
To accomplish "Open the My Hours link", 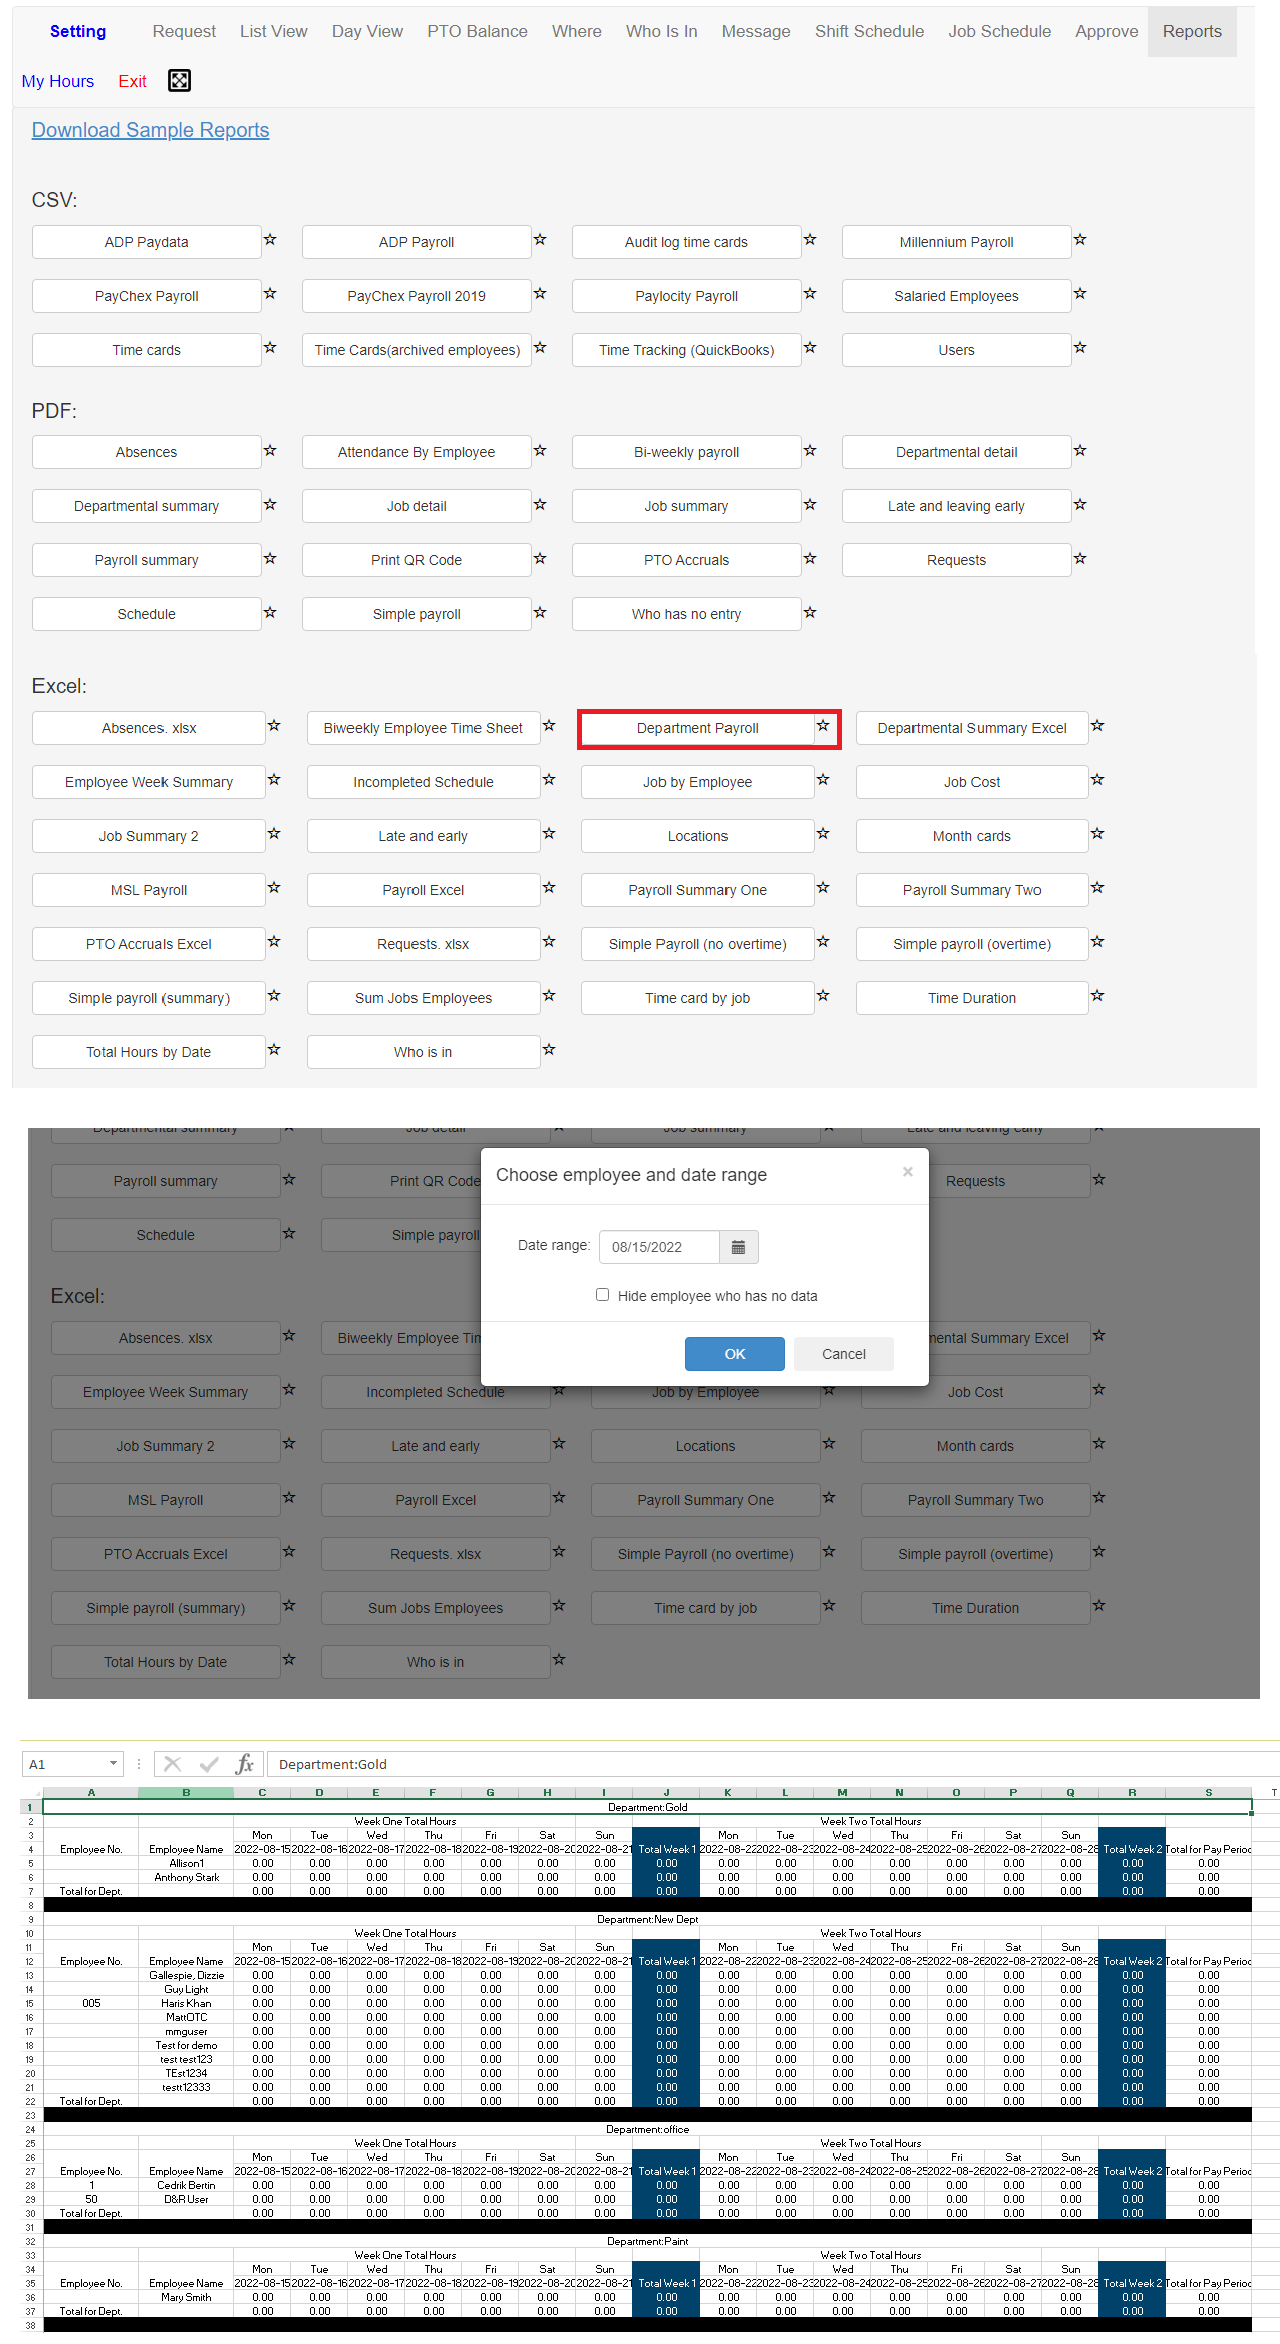I will point(58,81).
